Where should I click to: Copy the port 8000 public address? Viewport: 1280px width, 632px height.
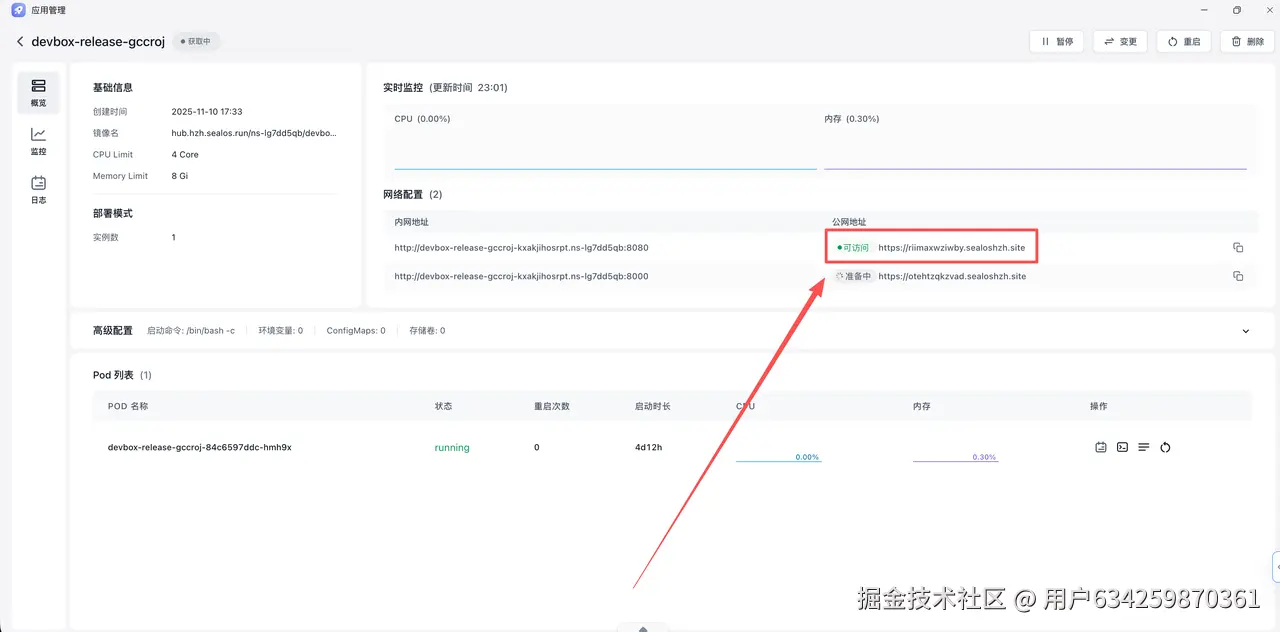tap(1238, 276)
